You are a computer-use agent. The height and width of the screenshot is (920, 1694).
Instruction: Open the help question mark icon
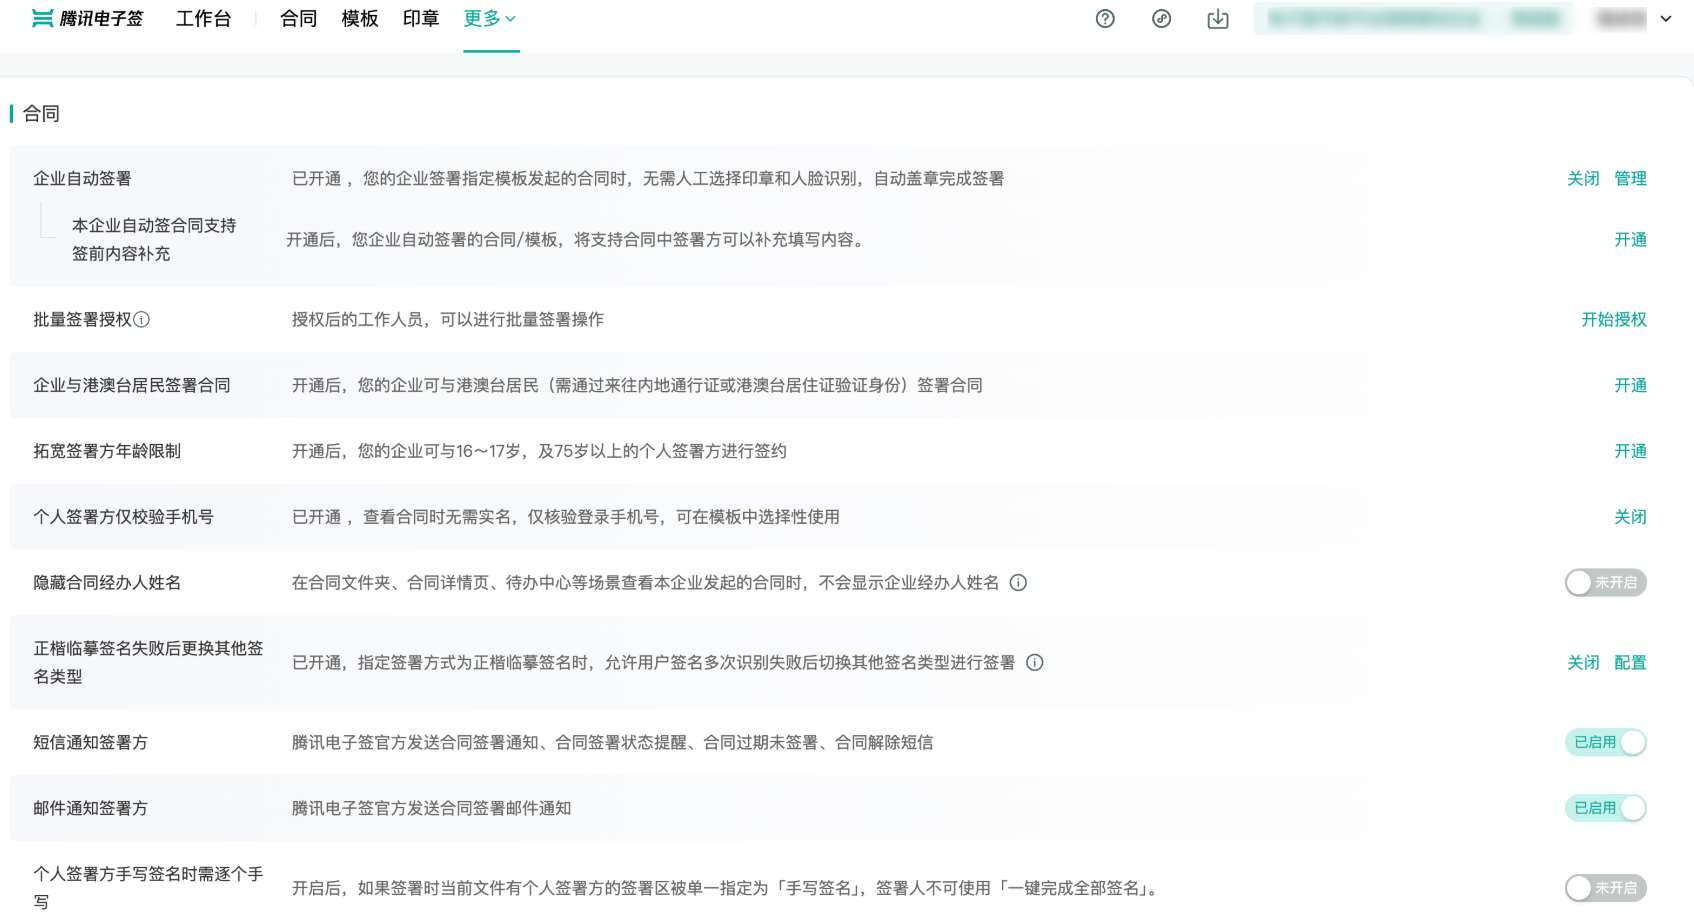click(1105, 19)
